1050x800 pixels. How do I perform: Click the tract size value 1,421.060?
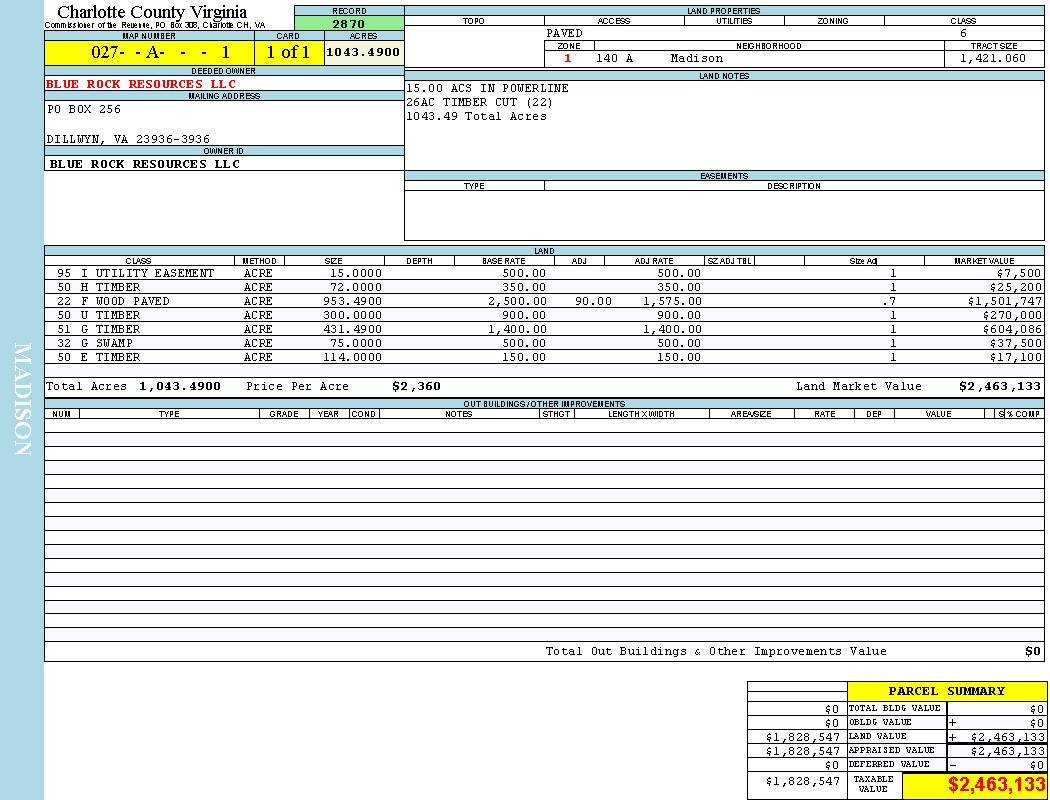point(992,59)
